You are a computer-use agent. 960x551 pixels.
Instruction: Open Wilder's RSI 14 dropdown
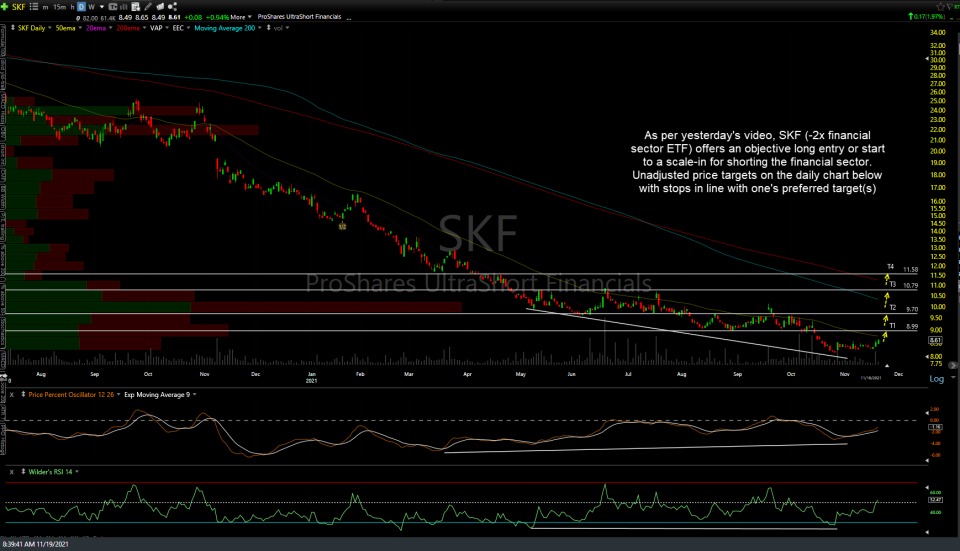[x=77, y=471]
